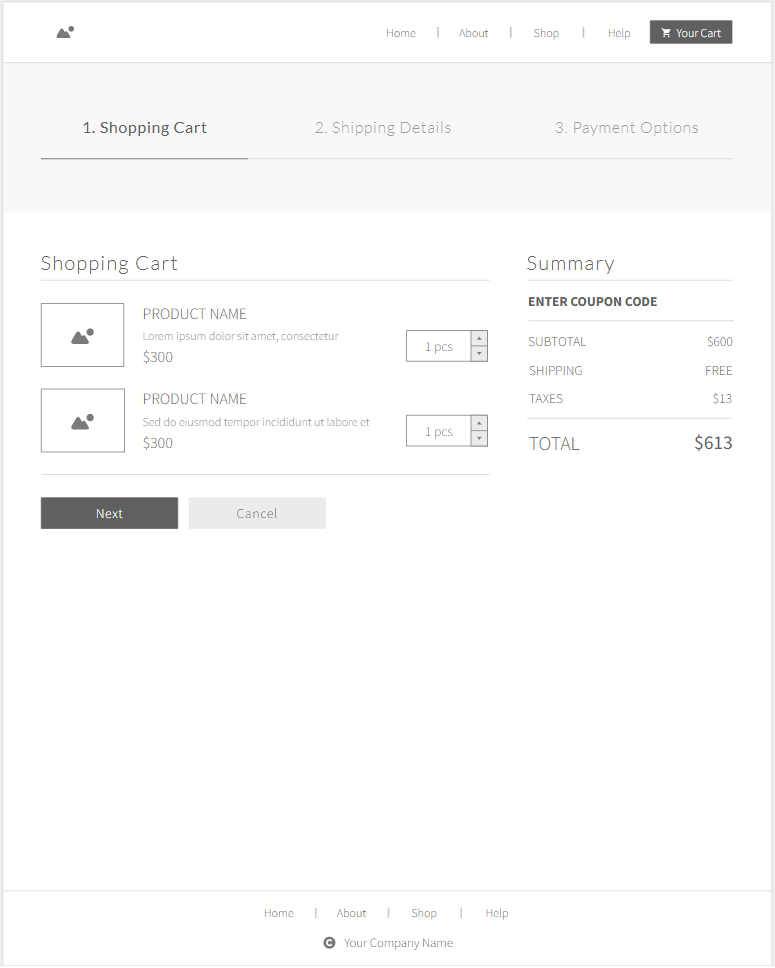Viewport: 775px width, 968px height.
Task: Open Help in top navigation
Action: [619, 33]
